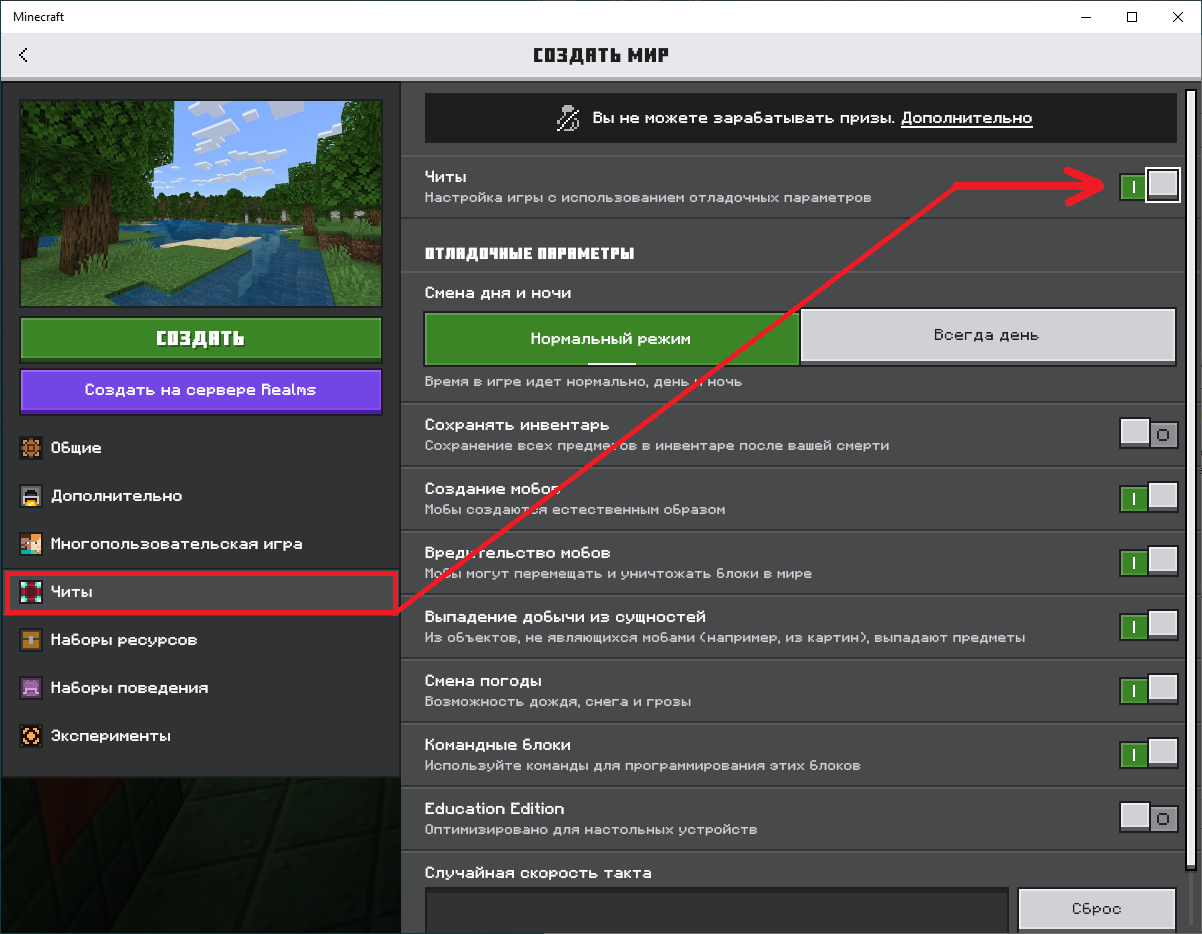1202x934 pixels.
Task: Maximize the Minecraft window
Action: click(x=1132, y=17)
